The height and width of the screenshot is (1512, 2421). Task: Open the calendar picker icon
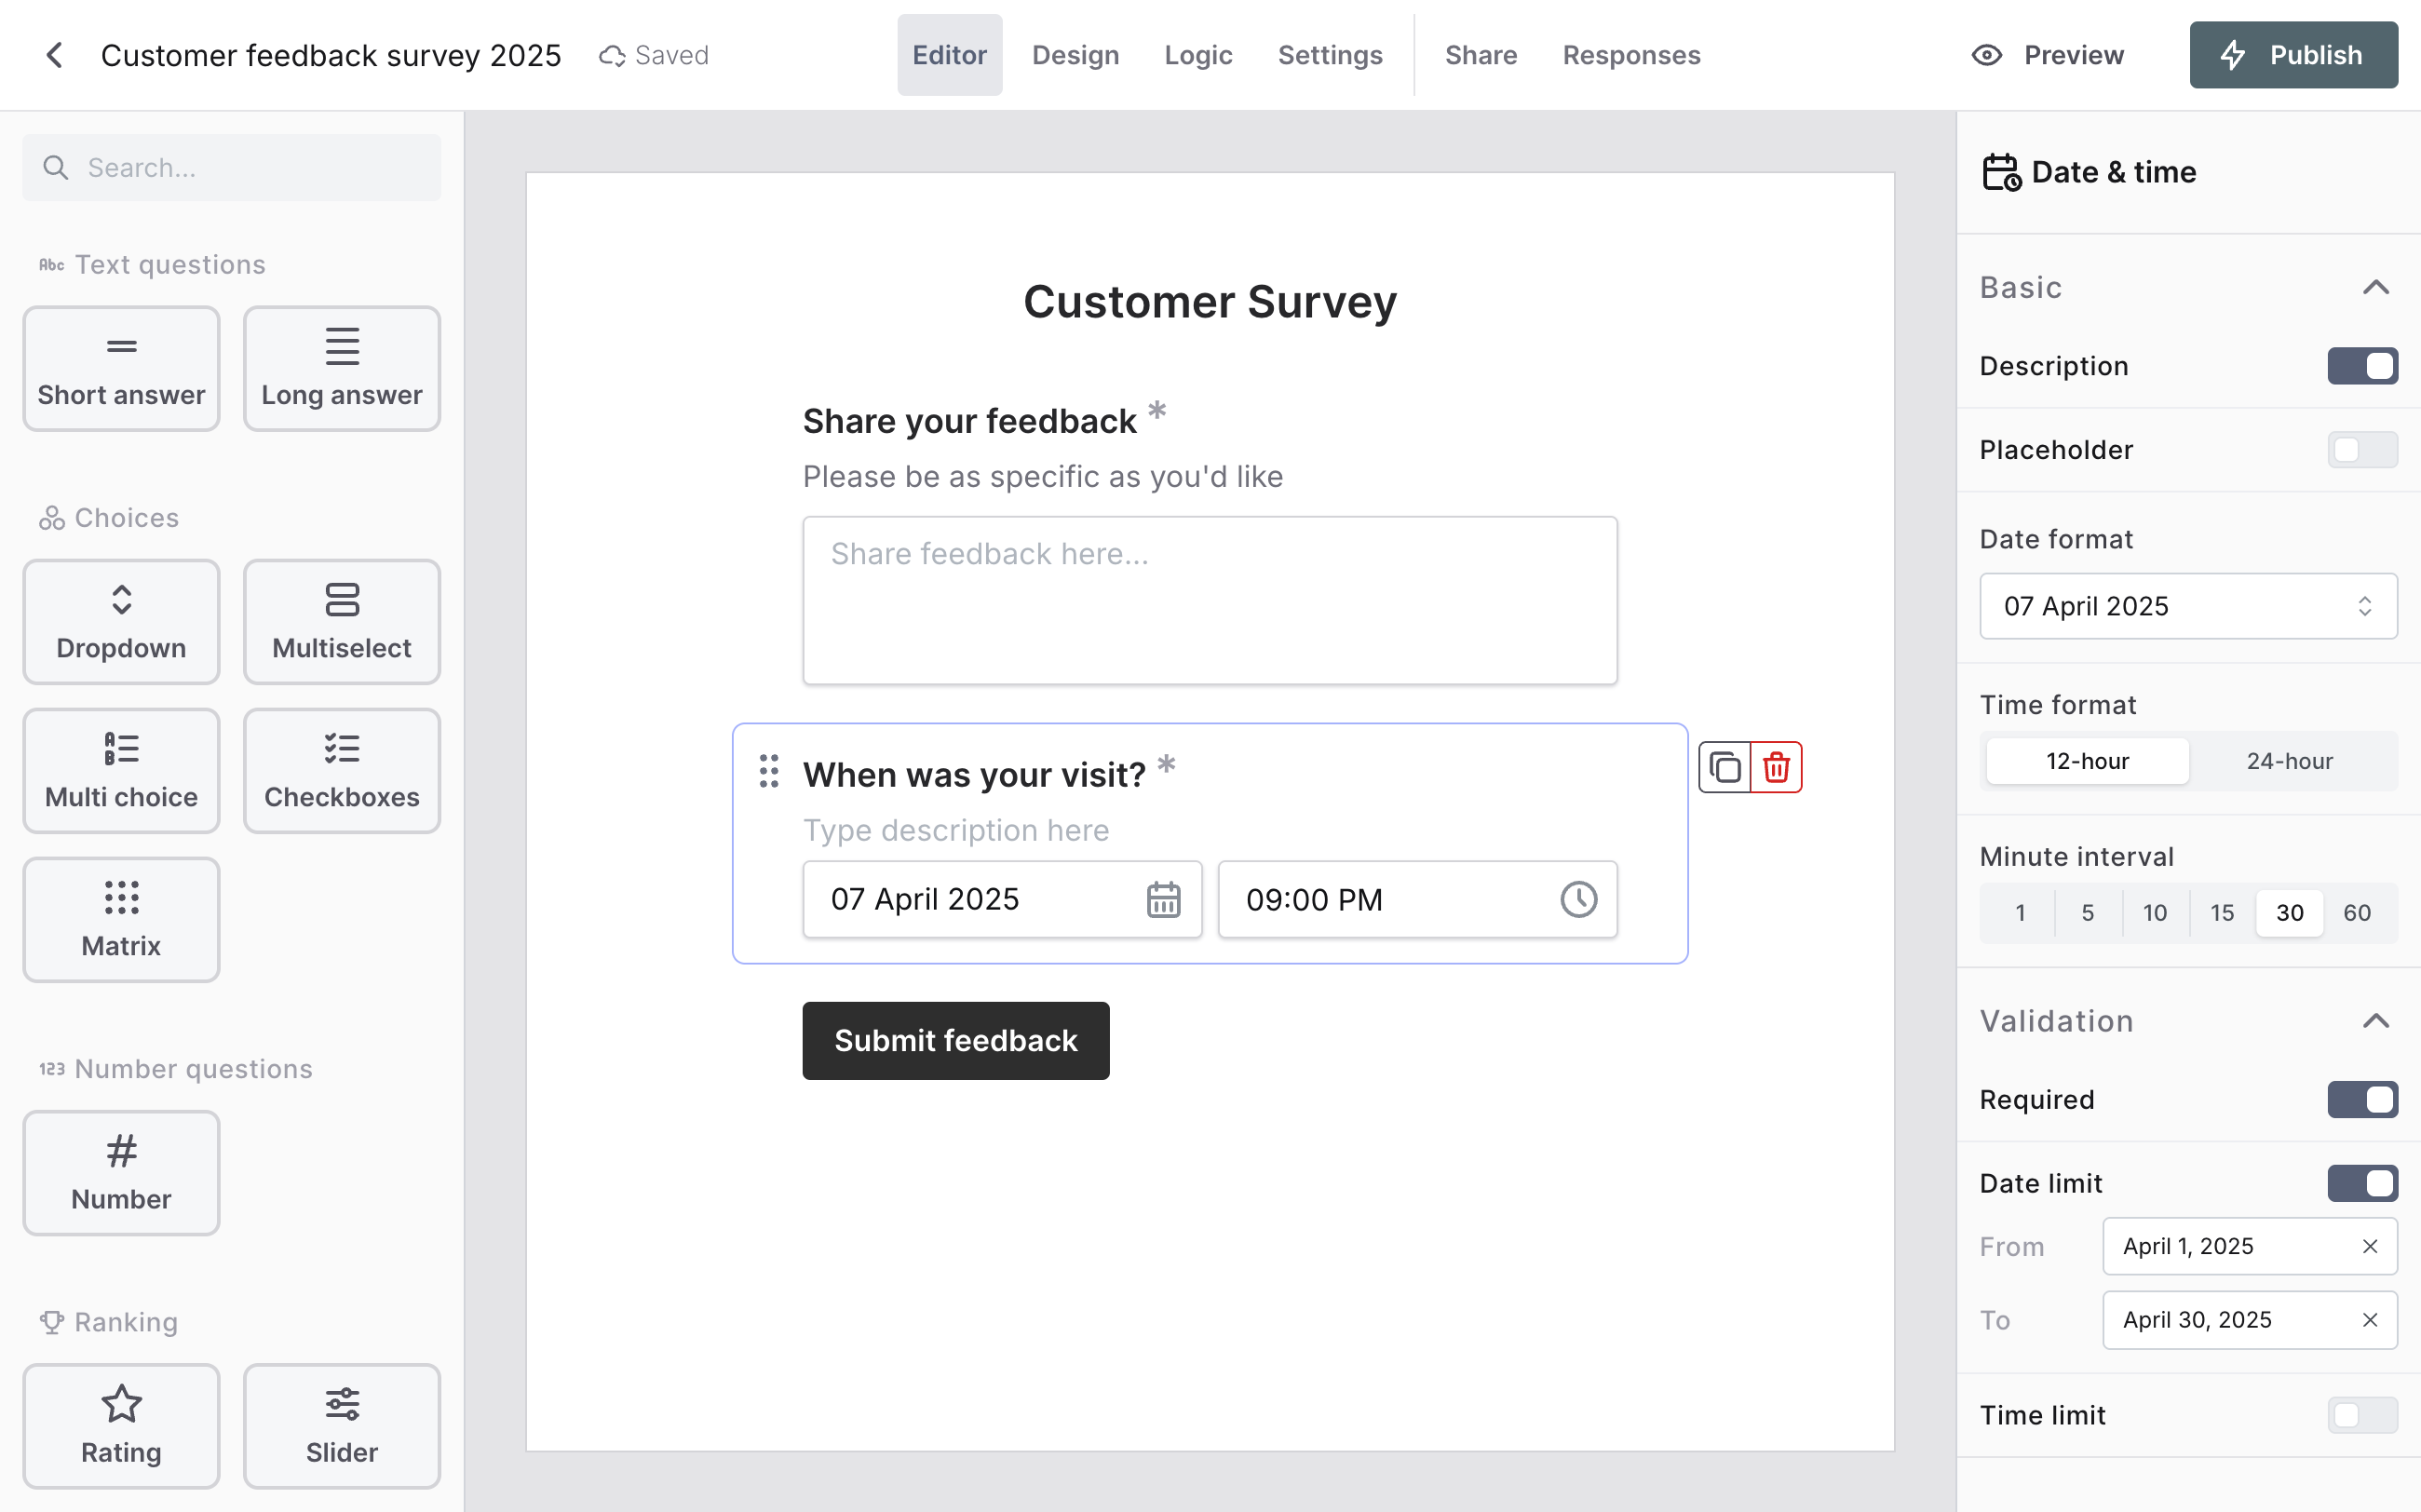tap(1163, 899)
